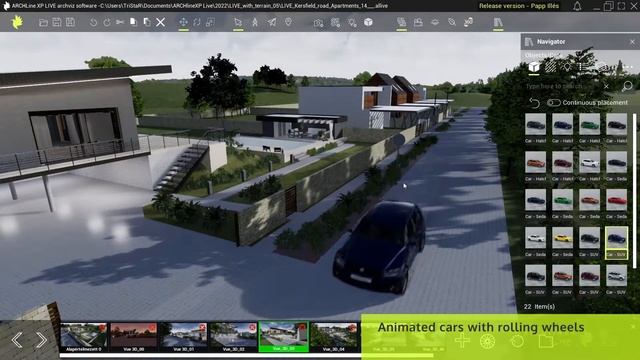Screen dimensions: 640x360
Task: Select the green sedan car thumbnail
Action: [x=562, y=200]
